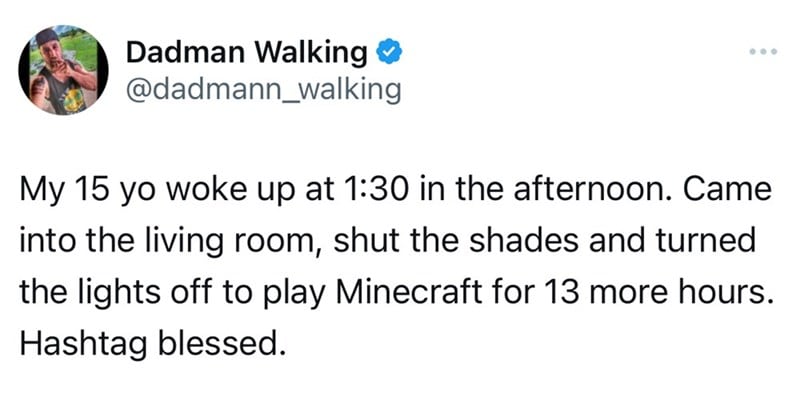Viewport: 800px width, 401px height.
Task: Open the three-dot more options menu
Action: pyautogui.click(x=764, y=51)
